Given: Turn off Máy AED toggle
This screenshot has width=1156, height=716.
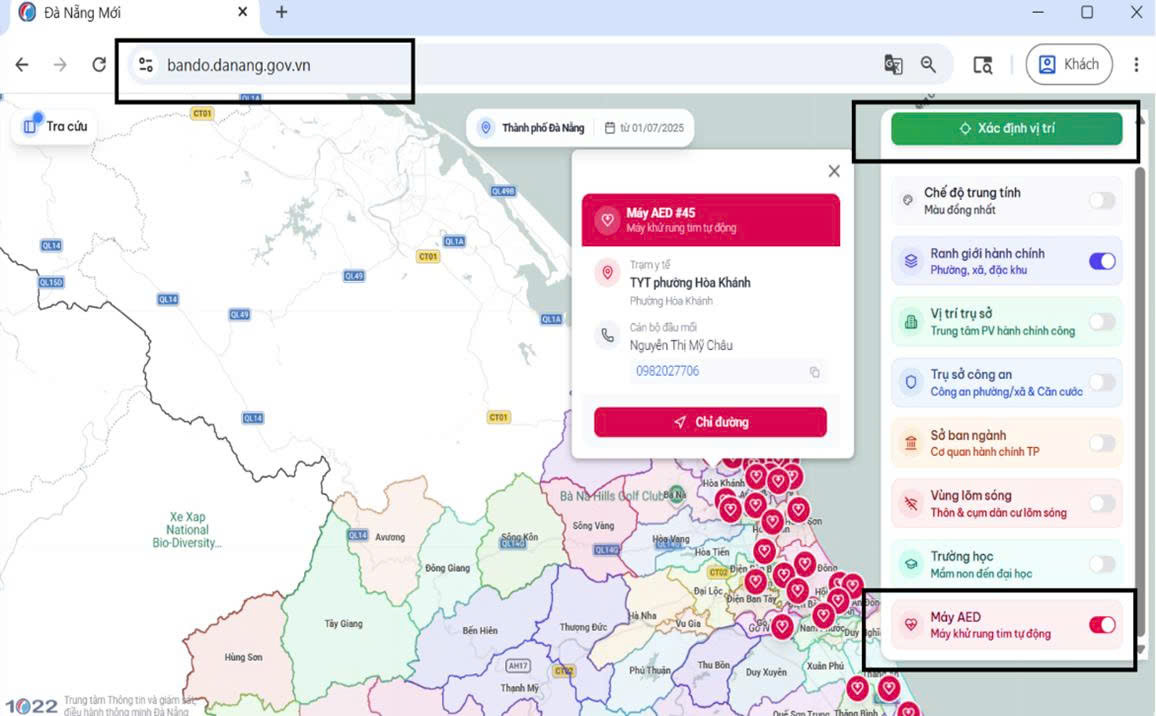Looking at the screenshot, I should (1102, 625).
